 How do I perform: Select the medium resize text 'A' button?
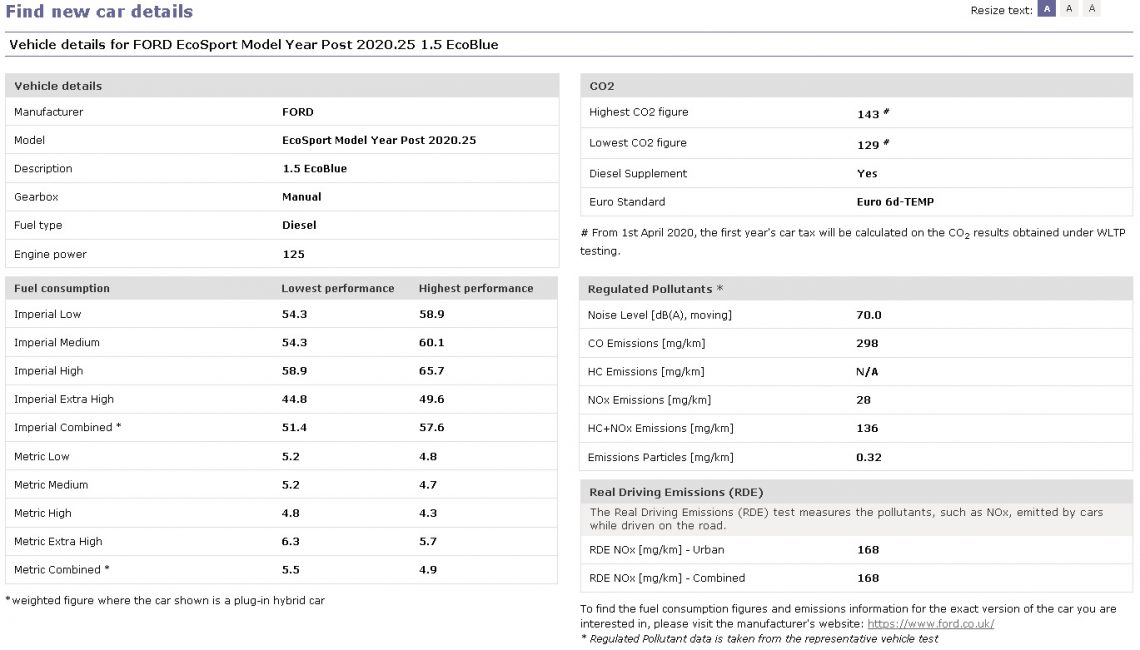(x=1069, y=9)
